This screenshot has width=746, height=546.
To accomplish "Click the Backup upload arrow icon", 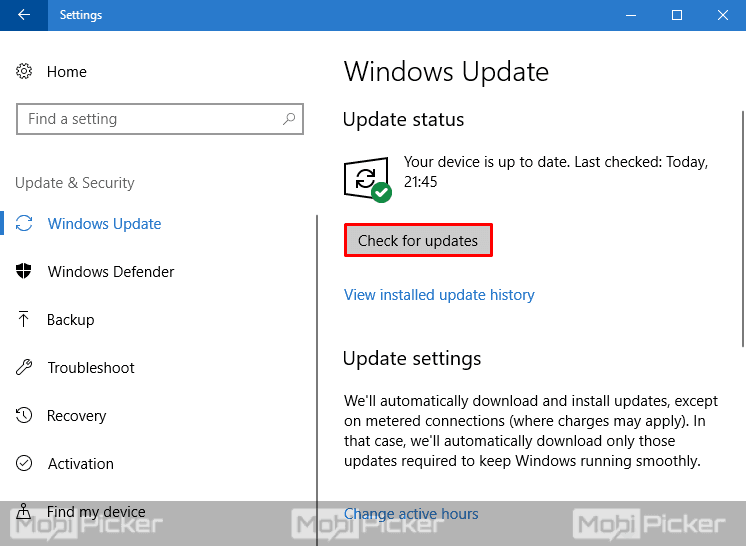I will click(23, 319).
